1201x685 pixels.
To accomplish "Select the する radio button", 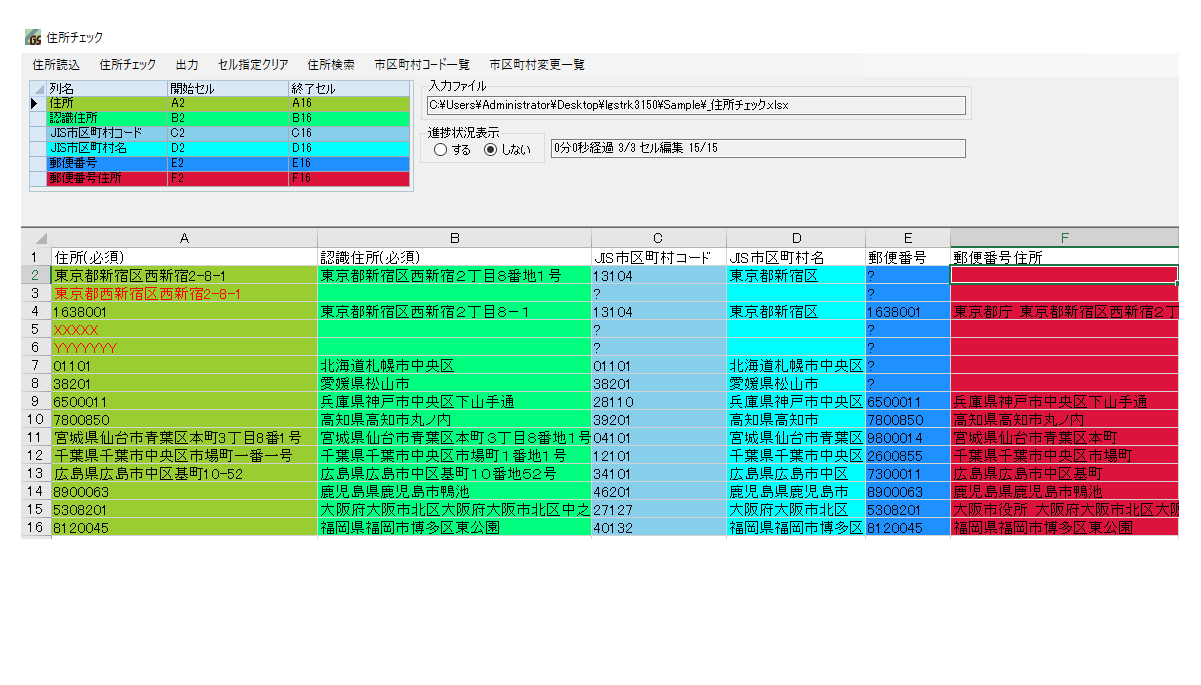I will click(441, 149).
